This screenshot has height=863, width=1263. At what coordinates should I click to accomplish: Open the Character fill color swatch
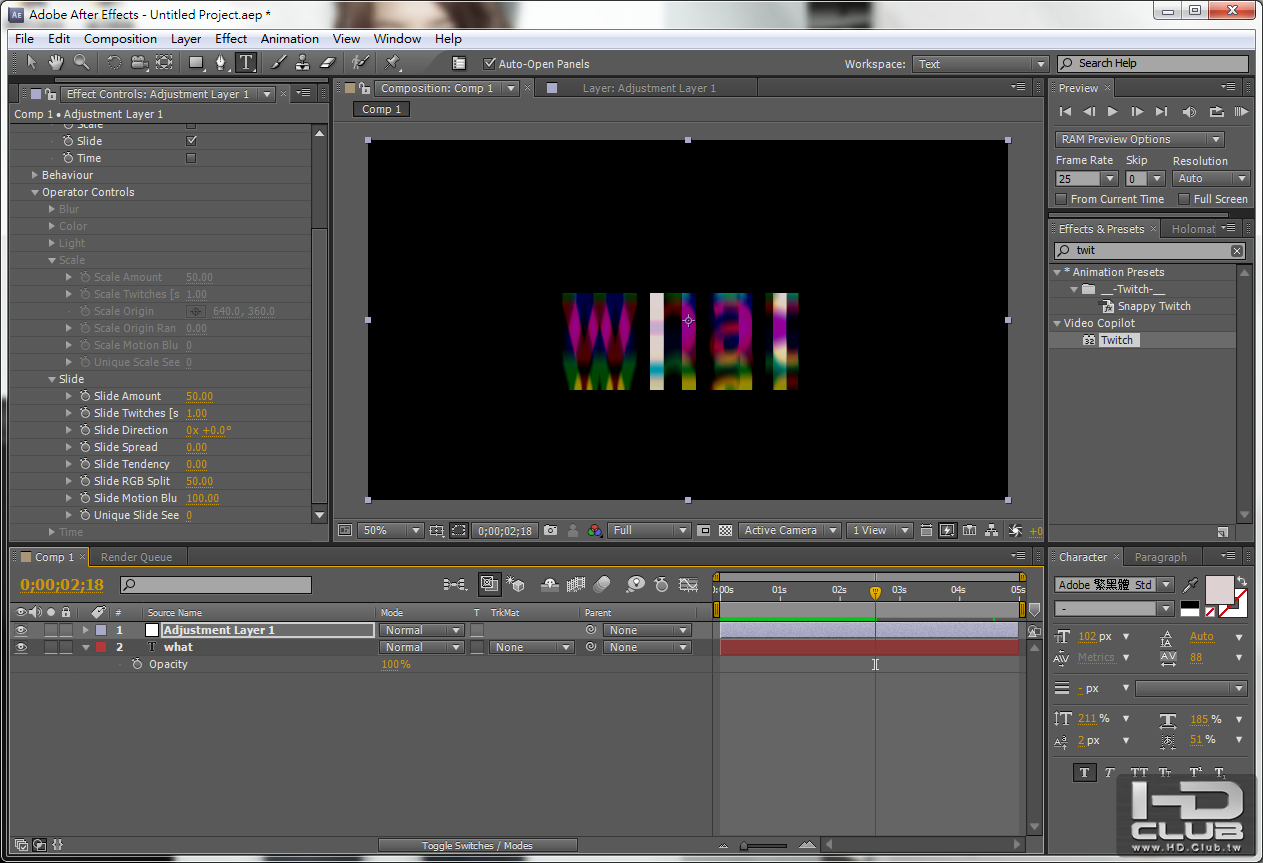[1219, 591]
